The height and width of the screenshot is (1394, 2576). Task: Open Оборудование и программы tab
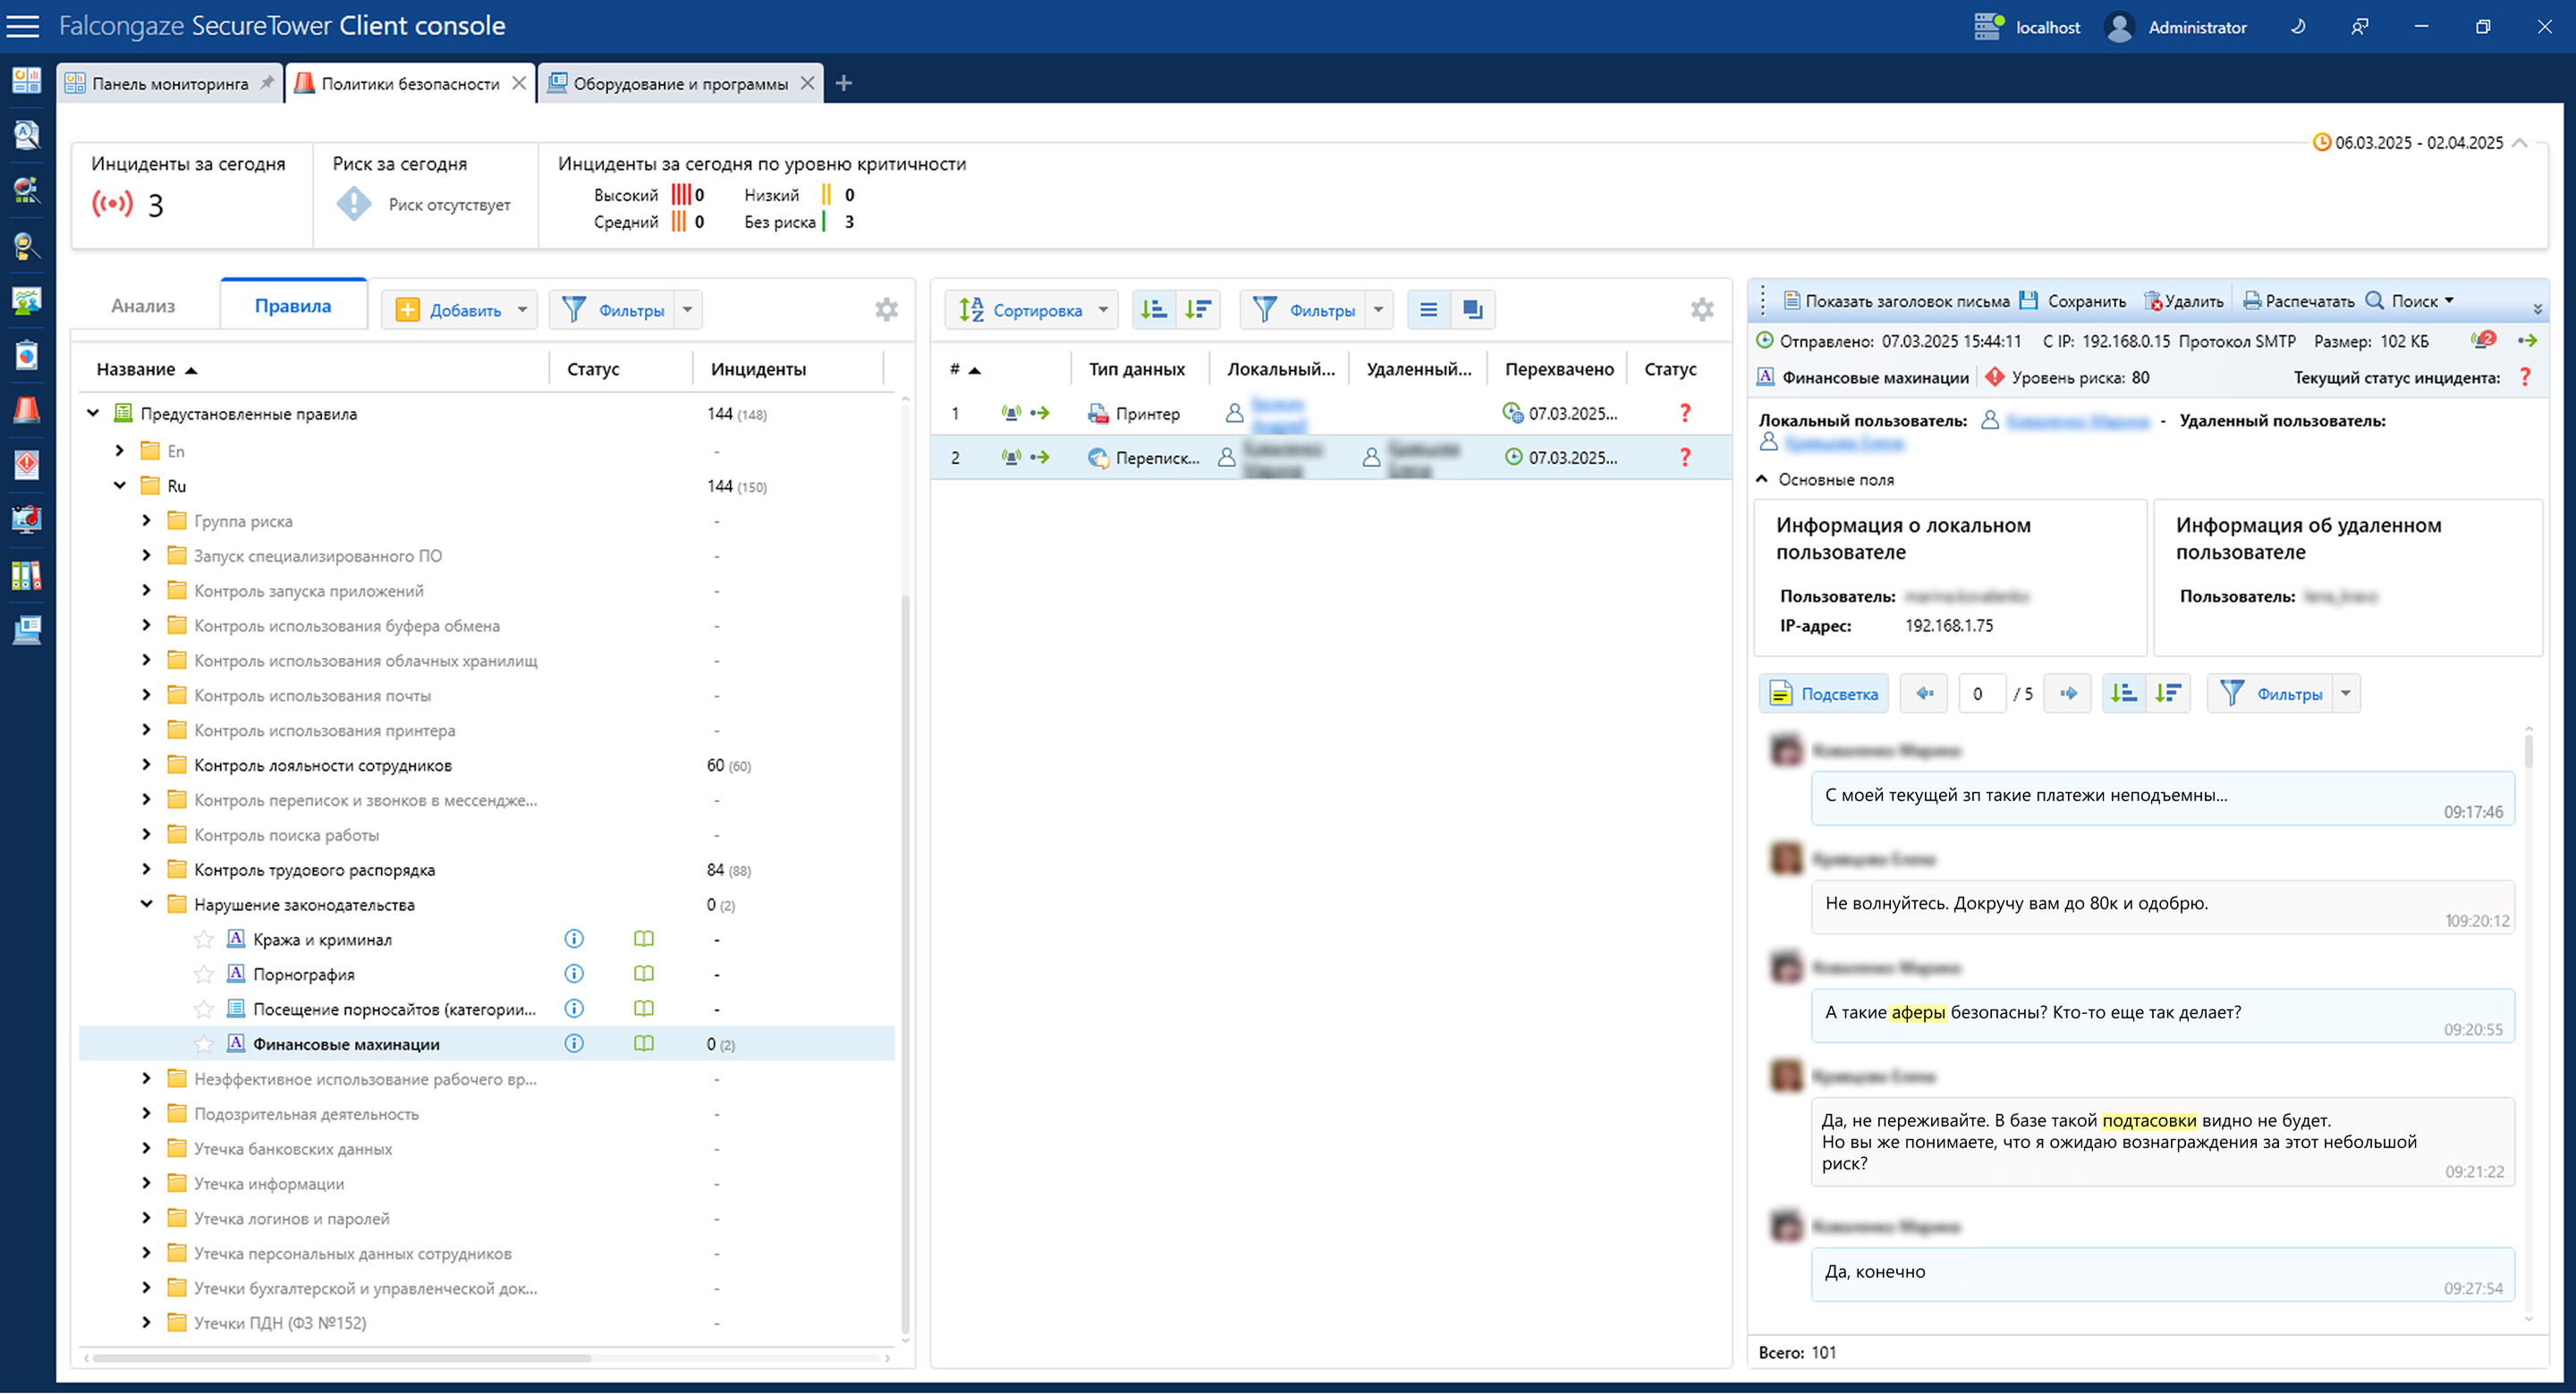coord(680,84)
